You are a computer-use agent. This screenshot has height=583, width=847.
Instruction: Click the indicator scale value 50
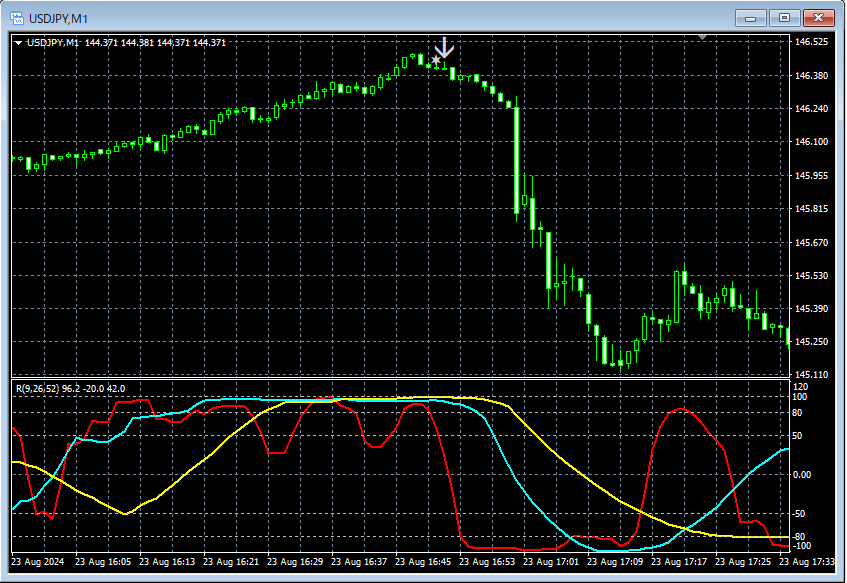[x=798, y=435]
